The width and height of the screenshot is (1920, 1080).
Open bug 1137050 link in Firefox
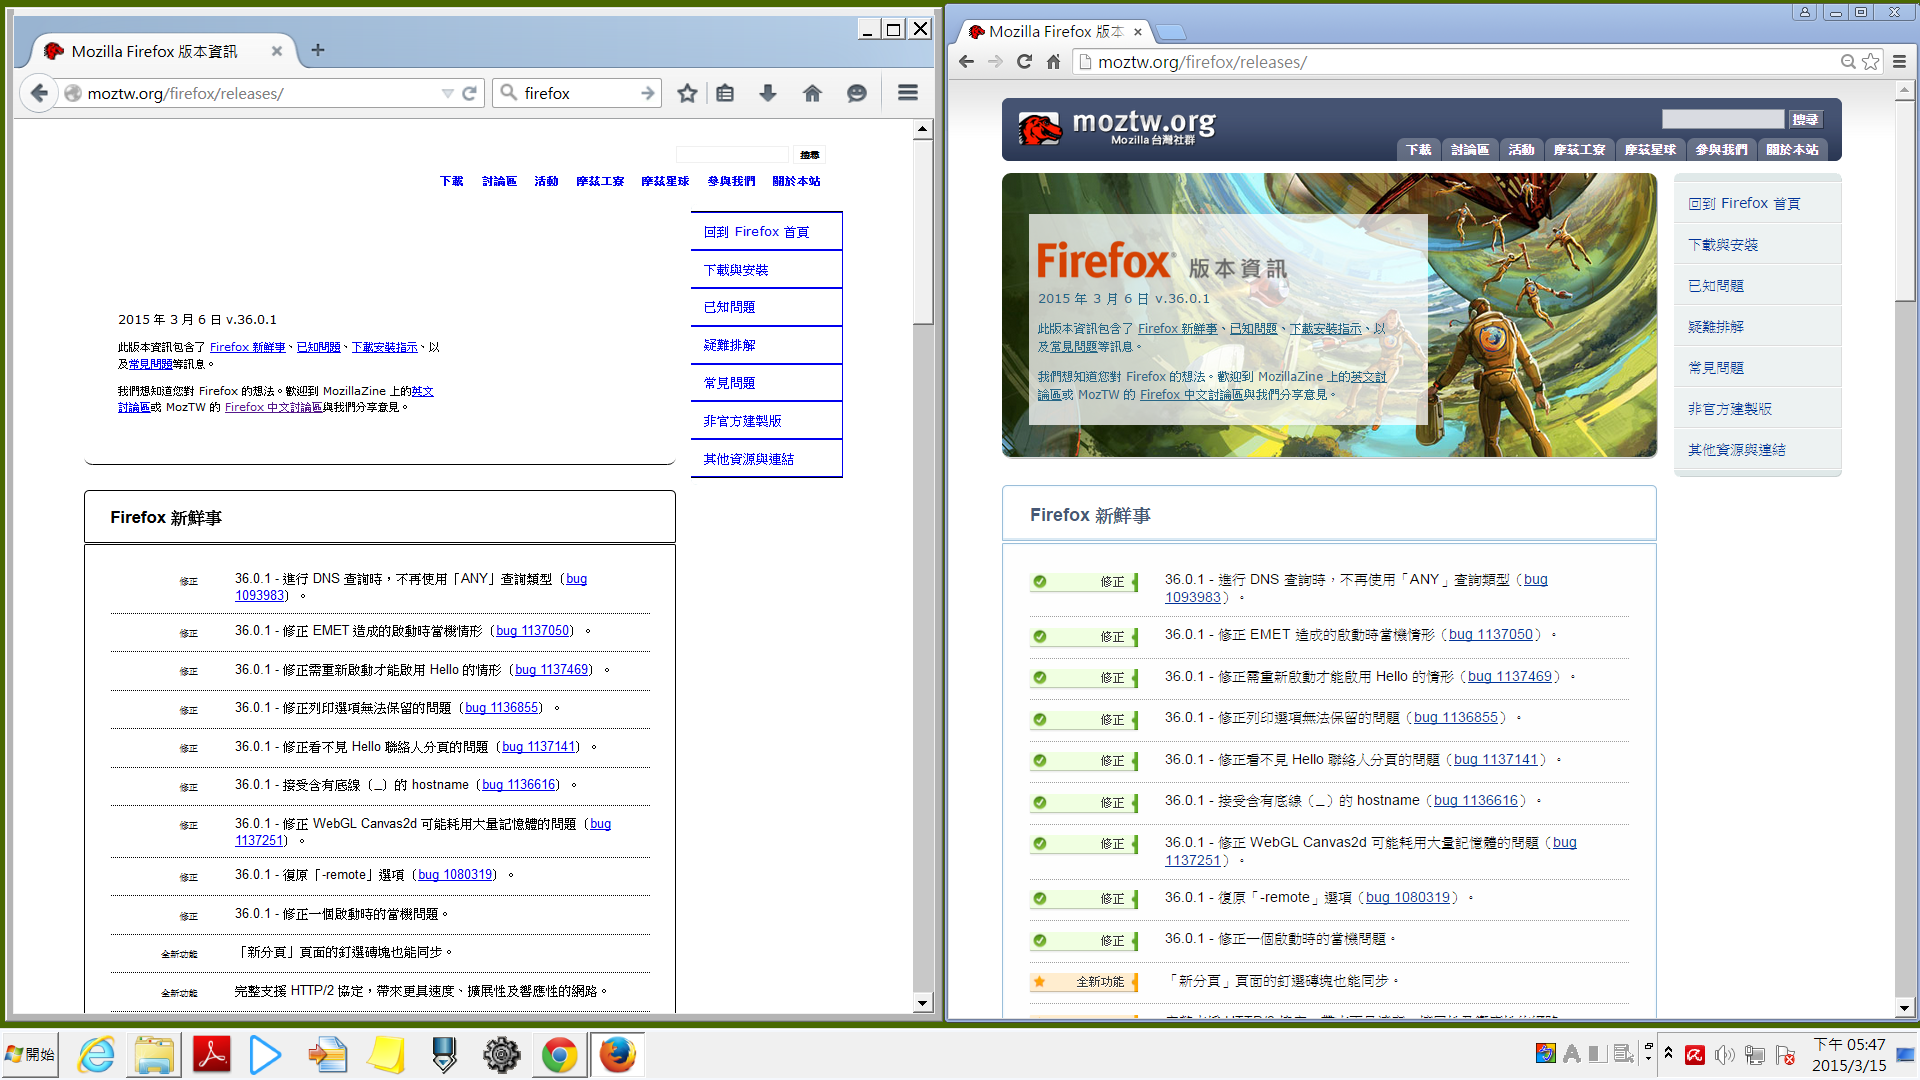coord(532,631)
